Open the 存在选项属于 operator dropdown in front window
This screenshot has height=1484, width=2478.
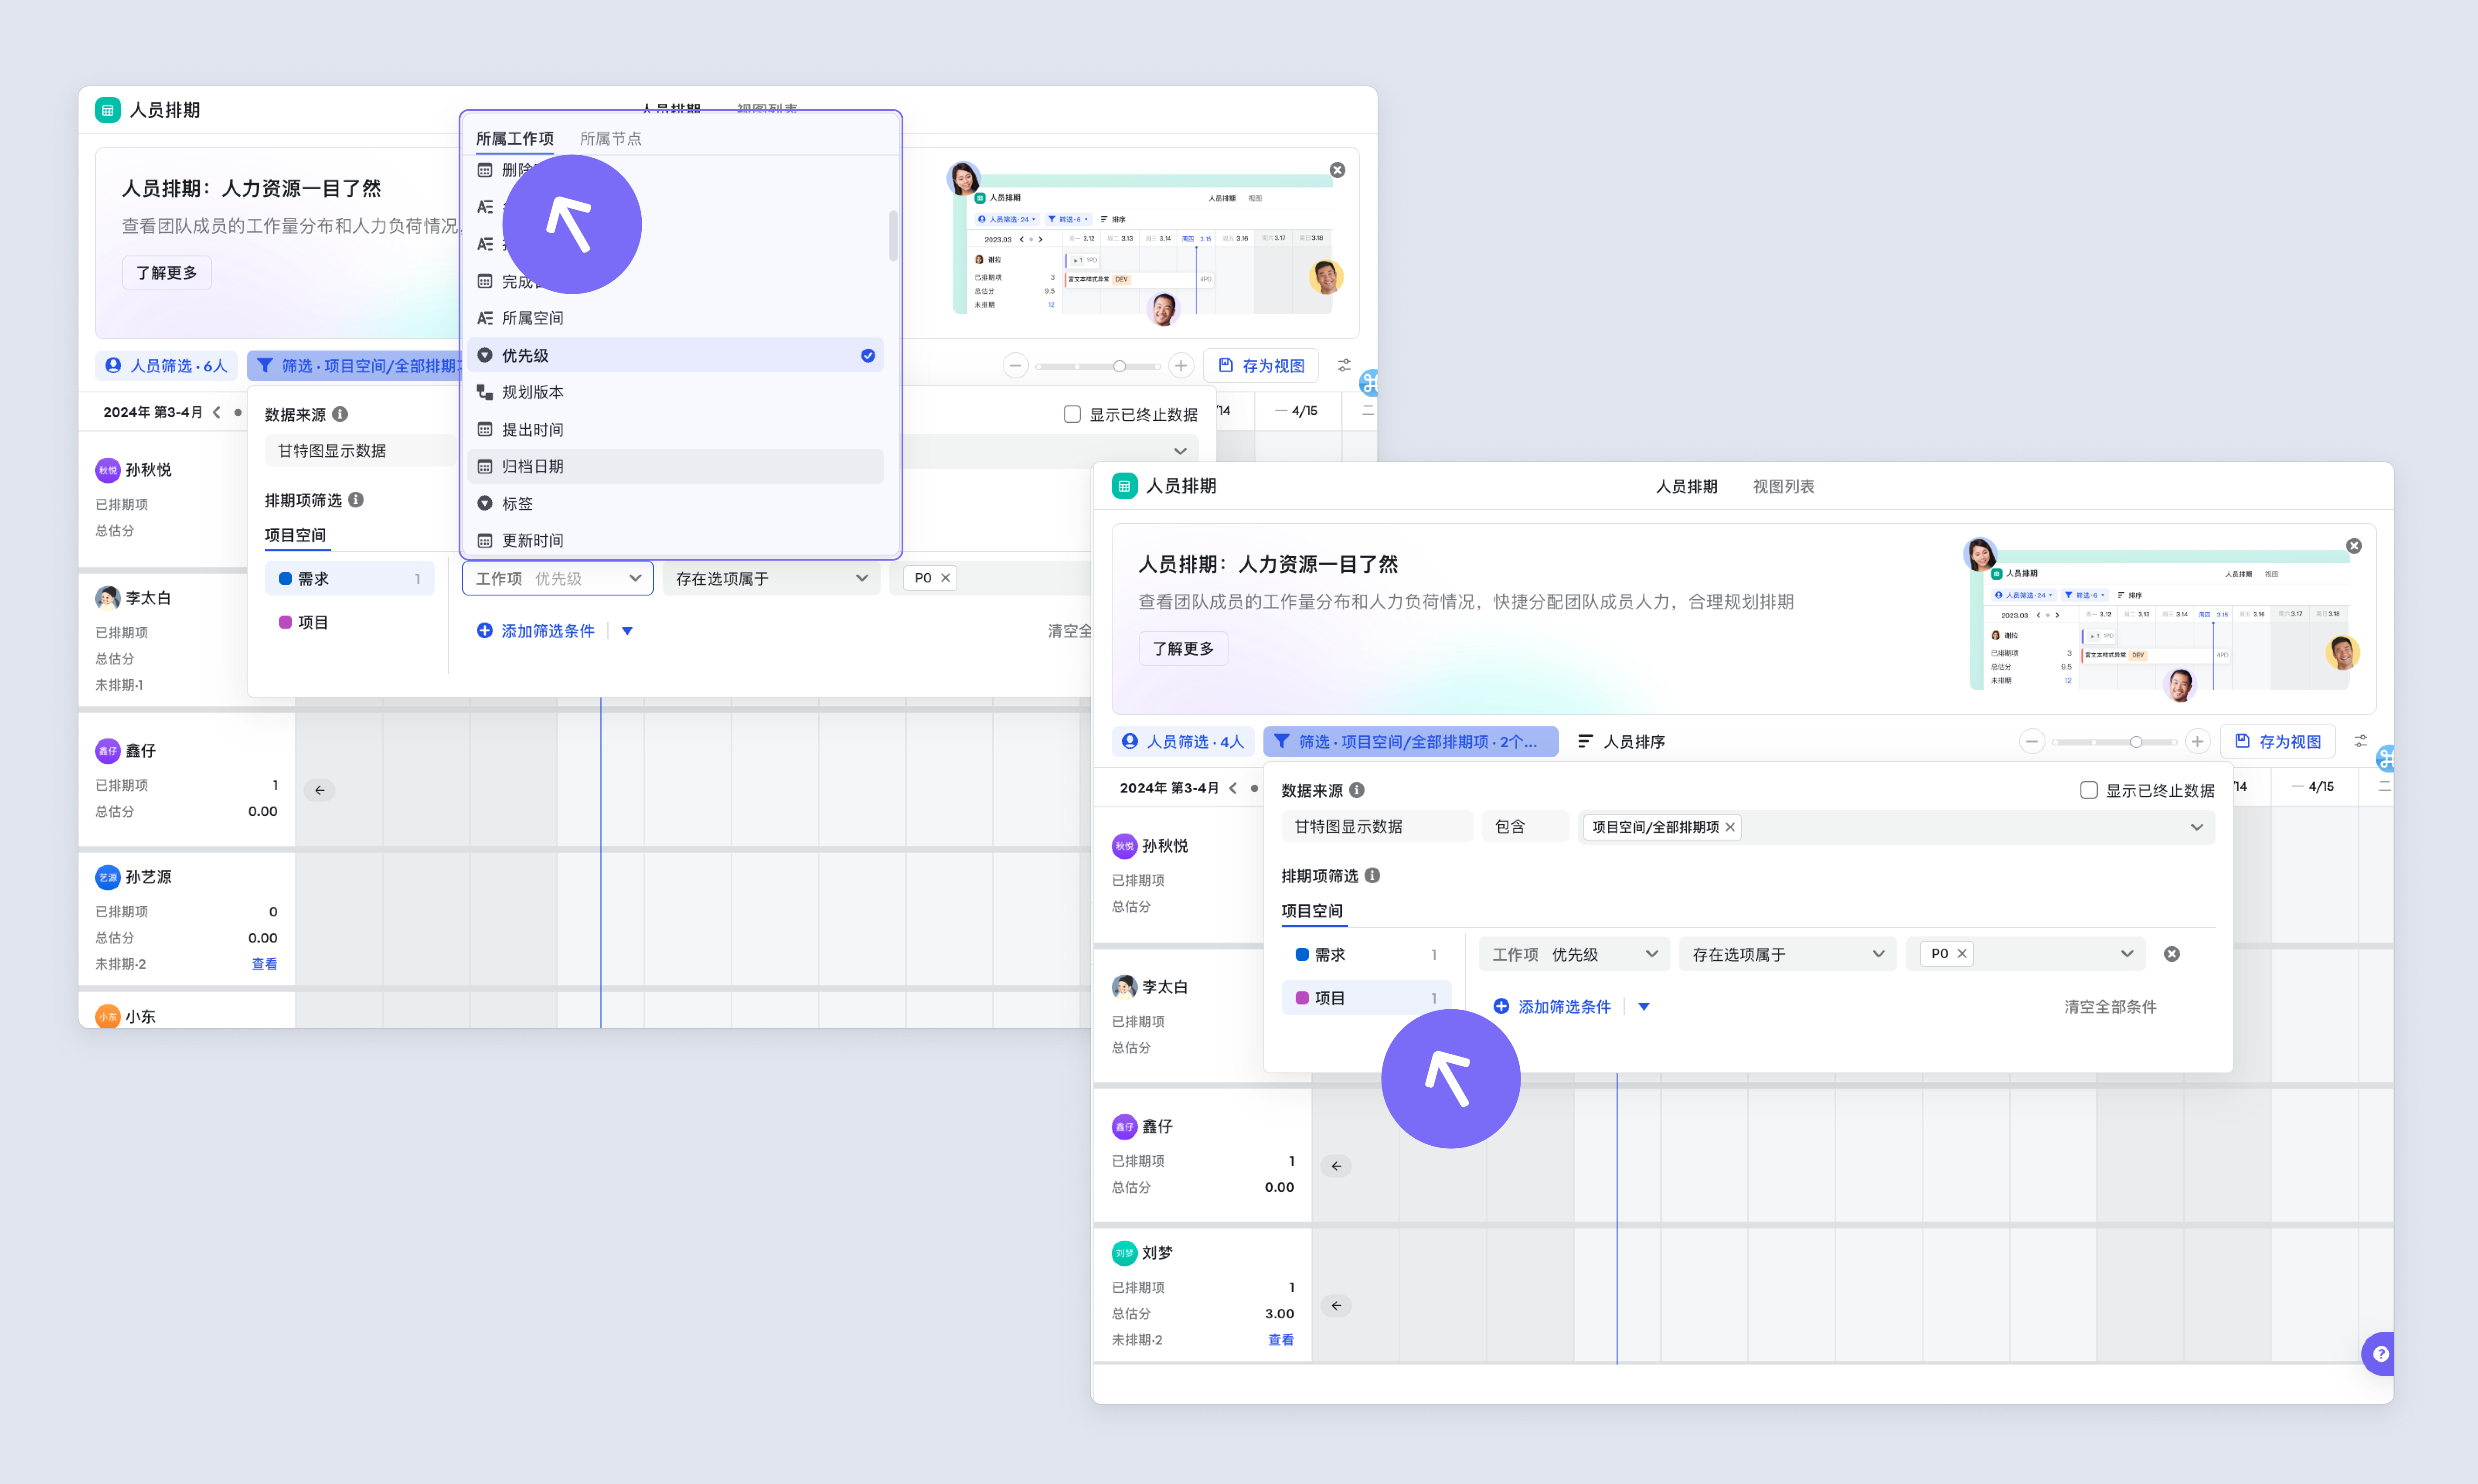1788,954
